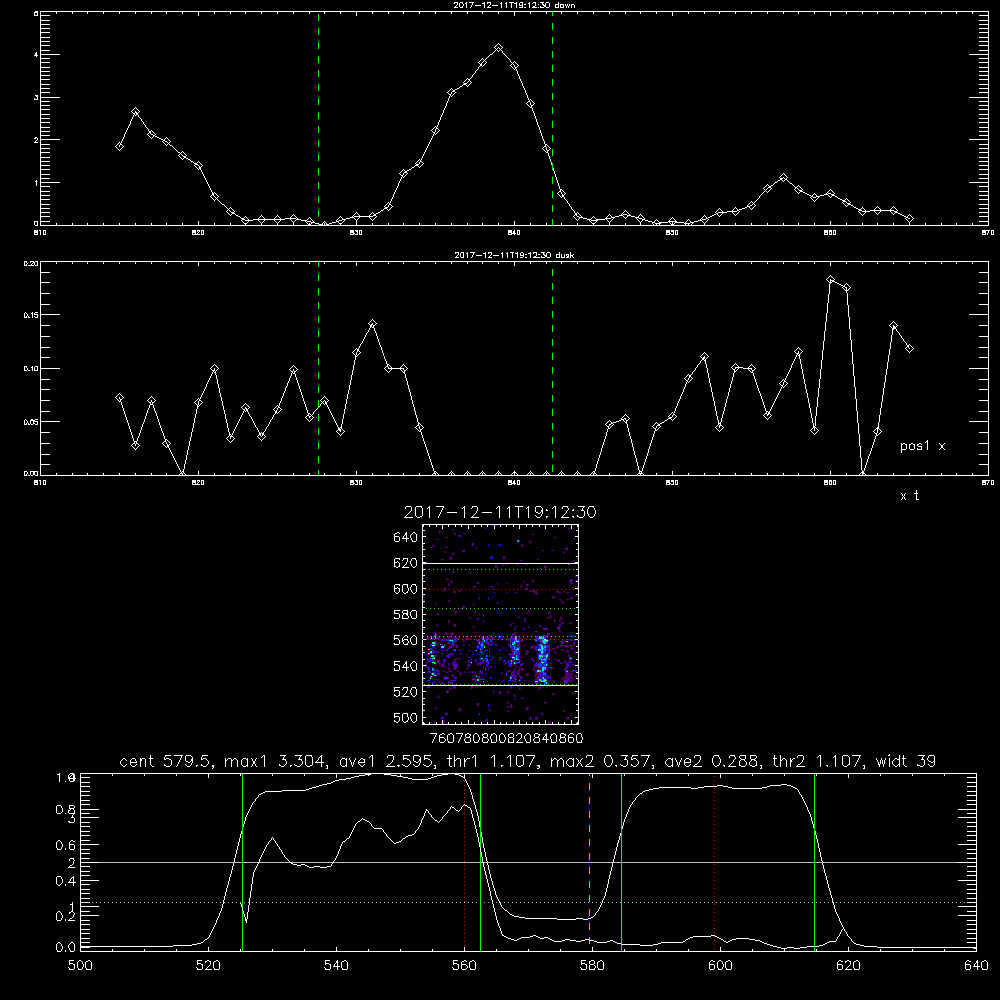Click left green dashed line in dusk plot
Image resolution: width=1000 pixels, height=1000 pixels.
click(x=318, y=368)
